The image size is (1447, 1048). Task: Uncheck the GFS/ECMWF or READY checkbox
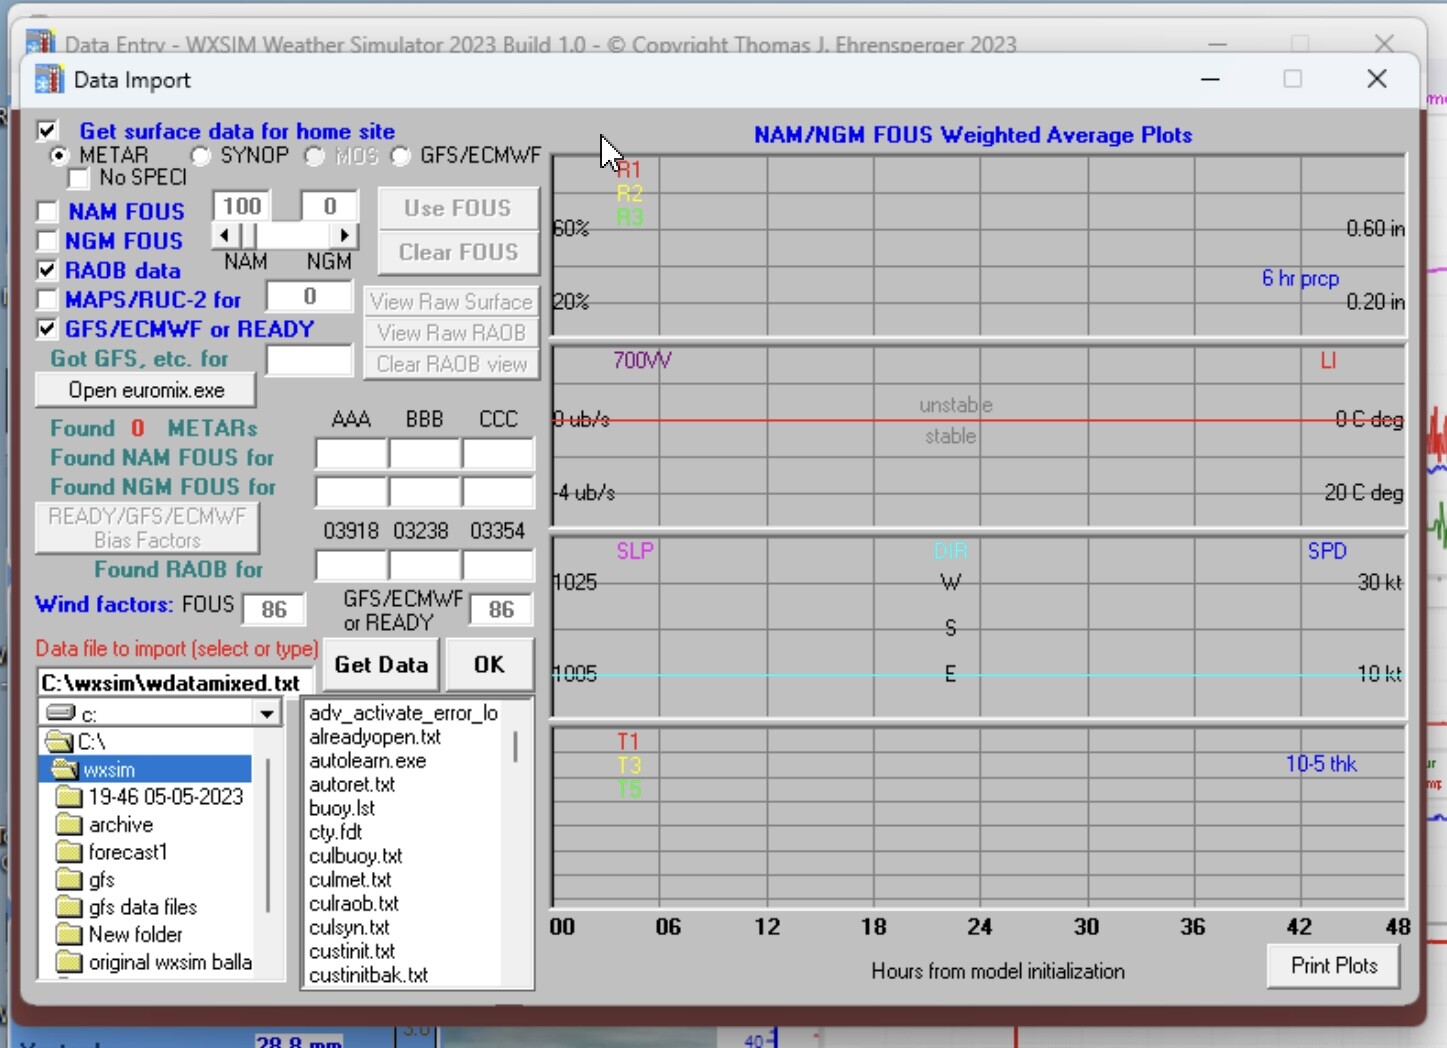point(47,328)
